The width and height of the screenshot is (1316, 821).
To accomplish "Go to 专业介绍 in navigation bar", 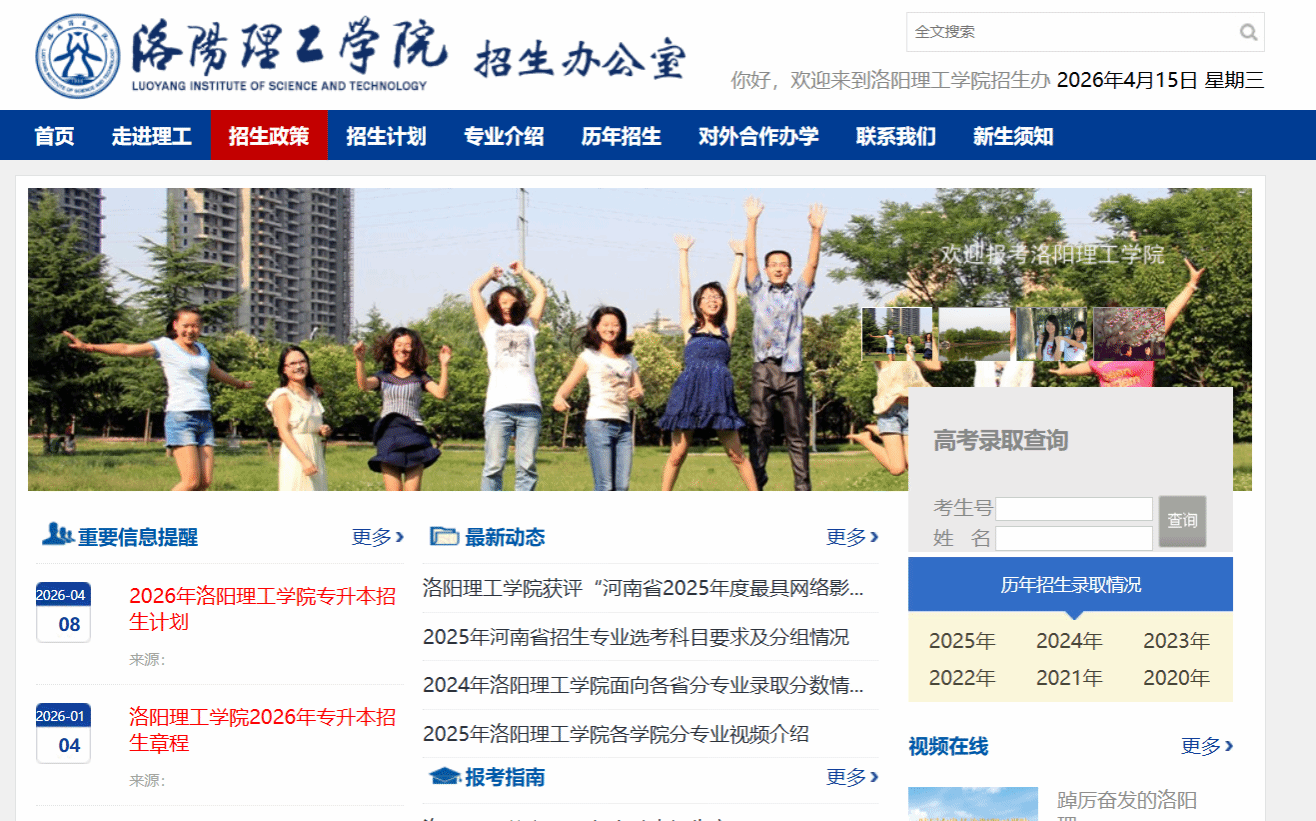I will (503, 136).
